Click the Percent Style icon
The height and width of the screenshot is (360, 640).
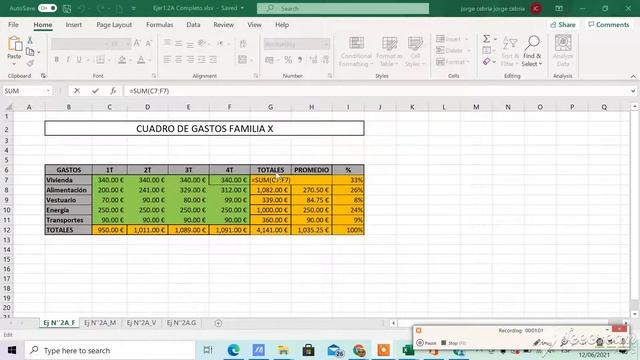pos(288,60)
